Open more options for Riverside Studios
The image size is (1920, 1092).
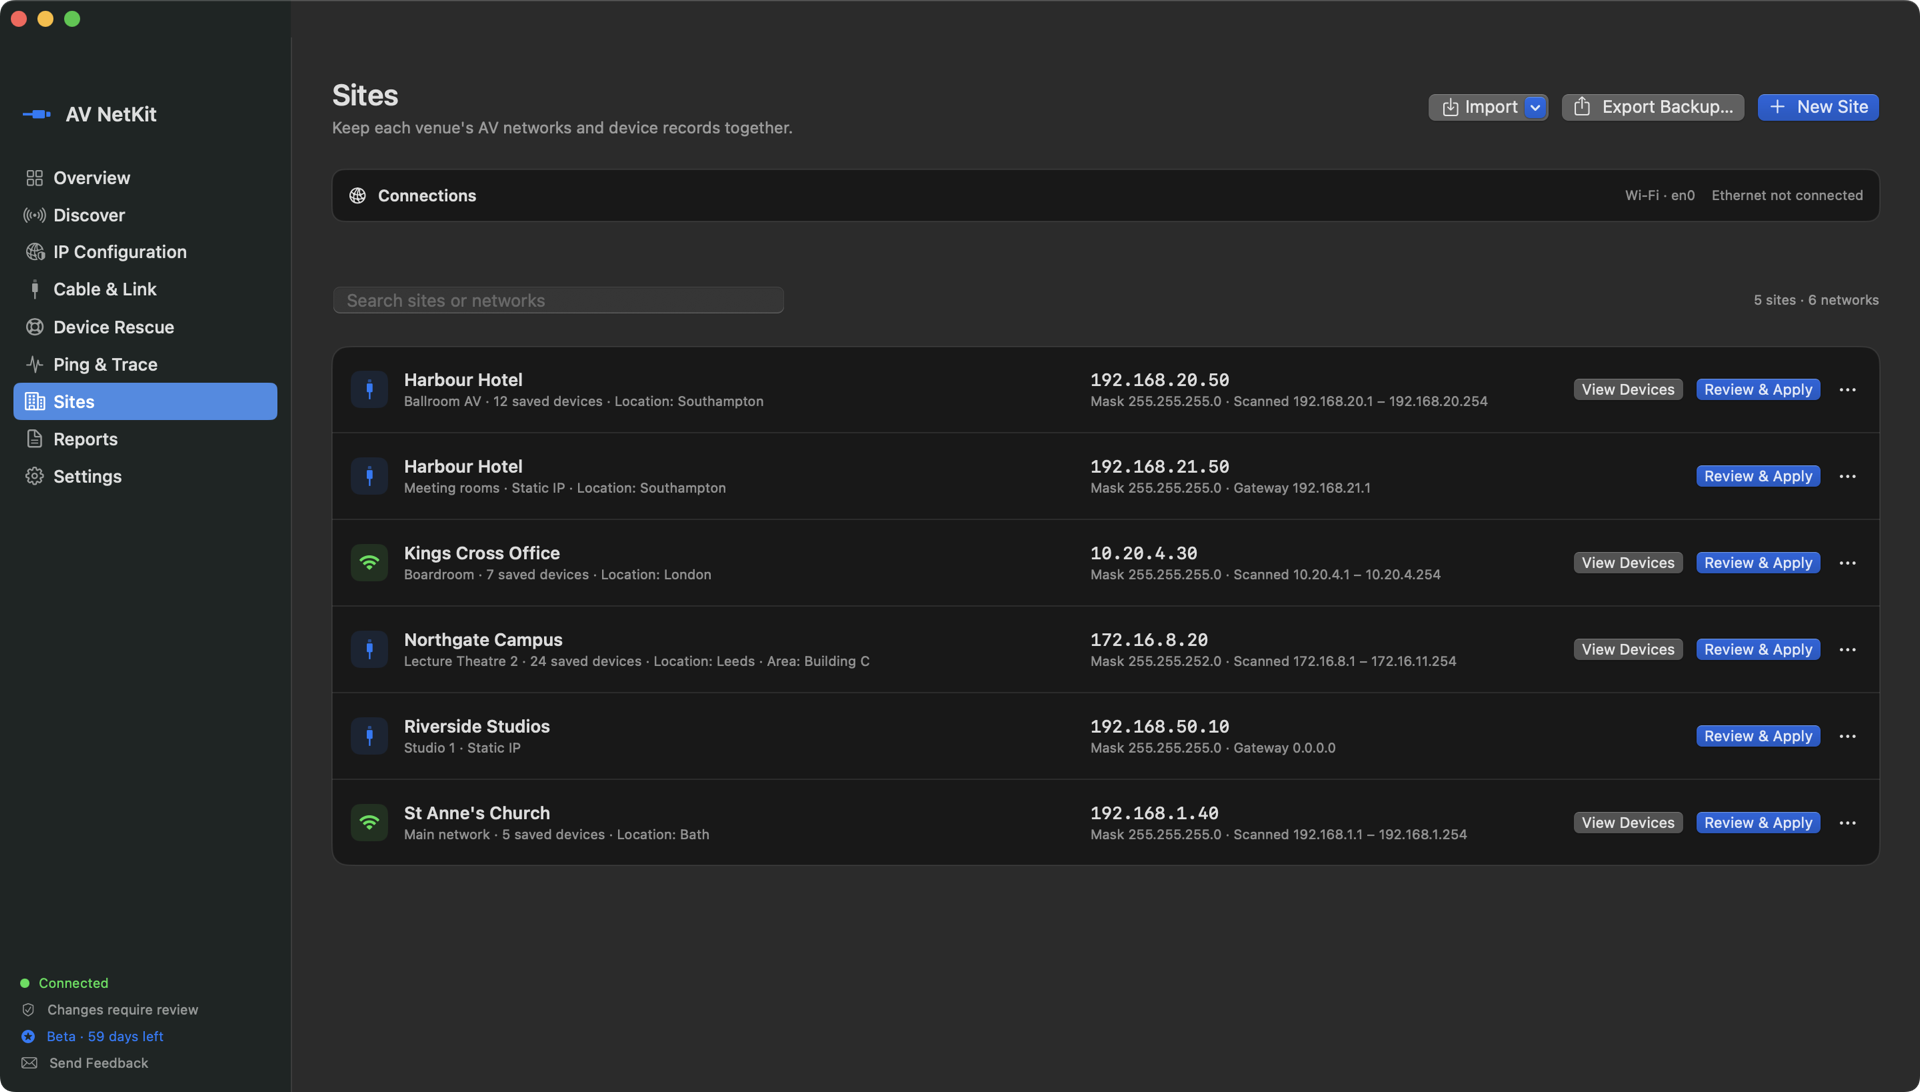click(1847, 736)
